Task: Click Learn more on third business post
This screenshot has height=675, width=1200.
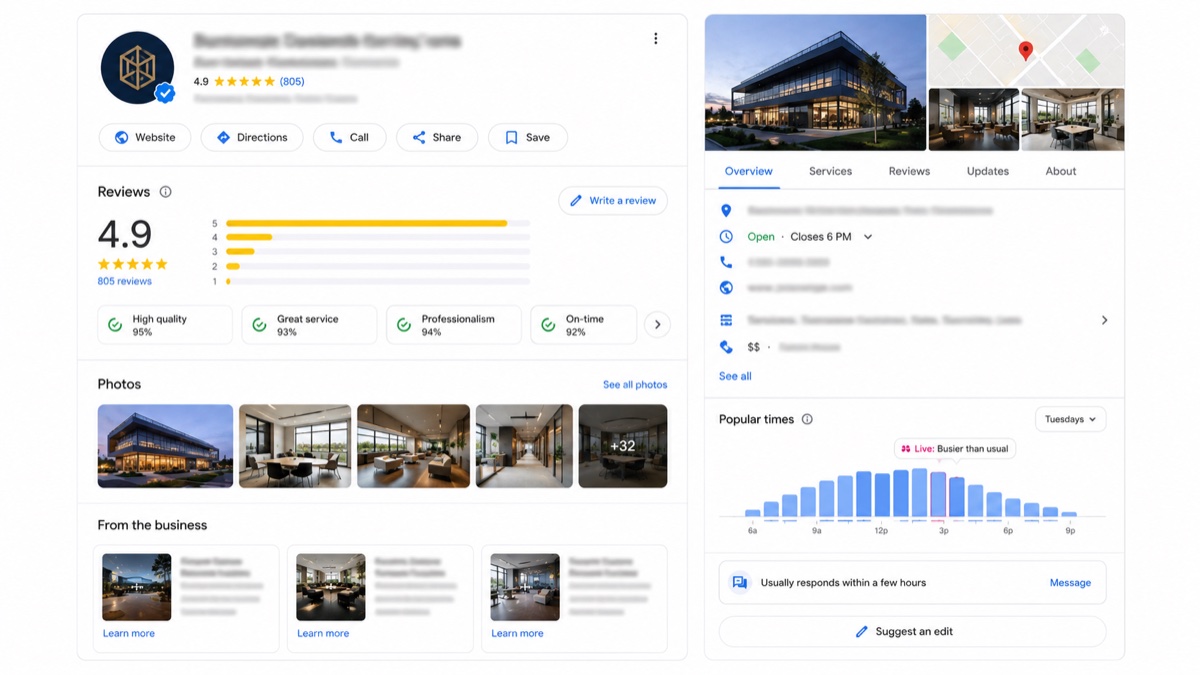Action: point(517,633)
